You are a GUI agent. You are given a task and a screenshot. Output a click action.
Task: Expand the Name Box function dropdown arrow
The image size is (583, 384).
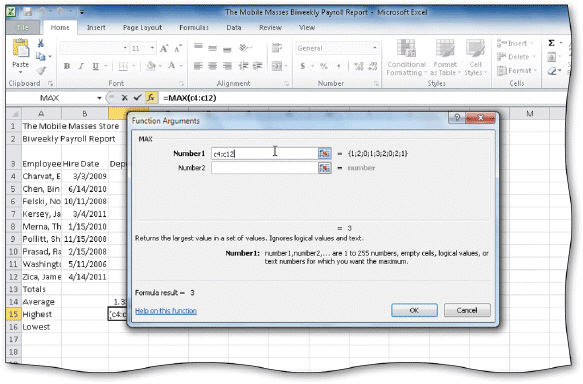(99, 98)
